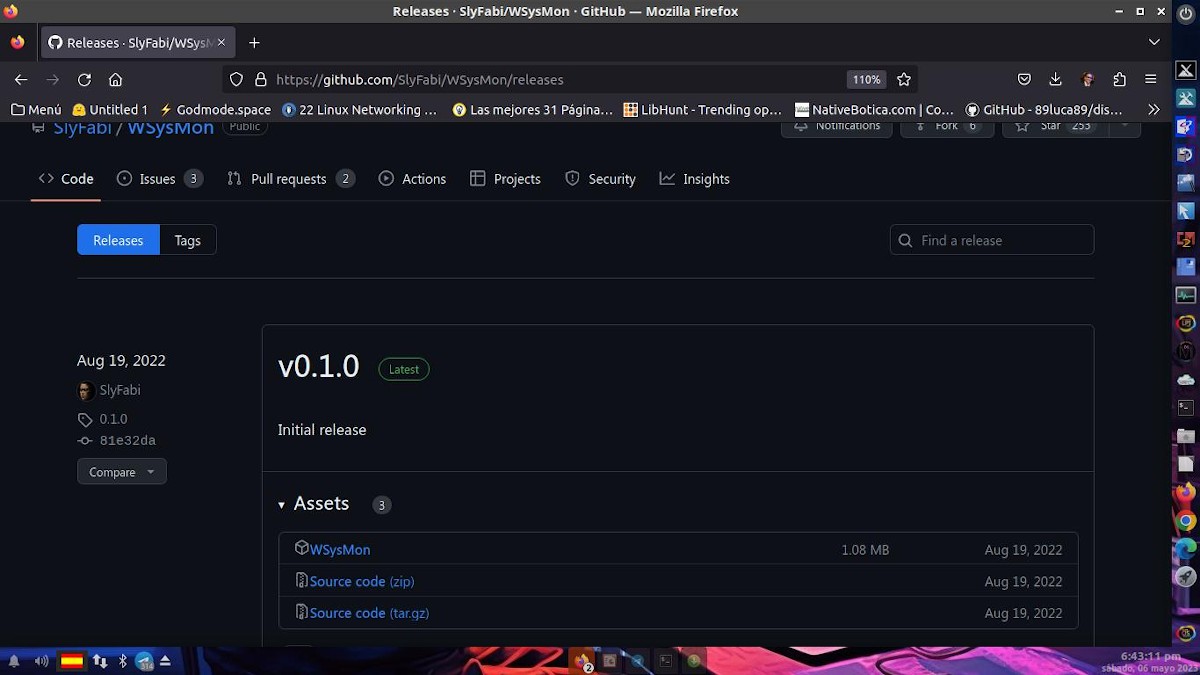Click the 110% zoom level indicator

pos(865,79)
